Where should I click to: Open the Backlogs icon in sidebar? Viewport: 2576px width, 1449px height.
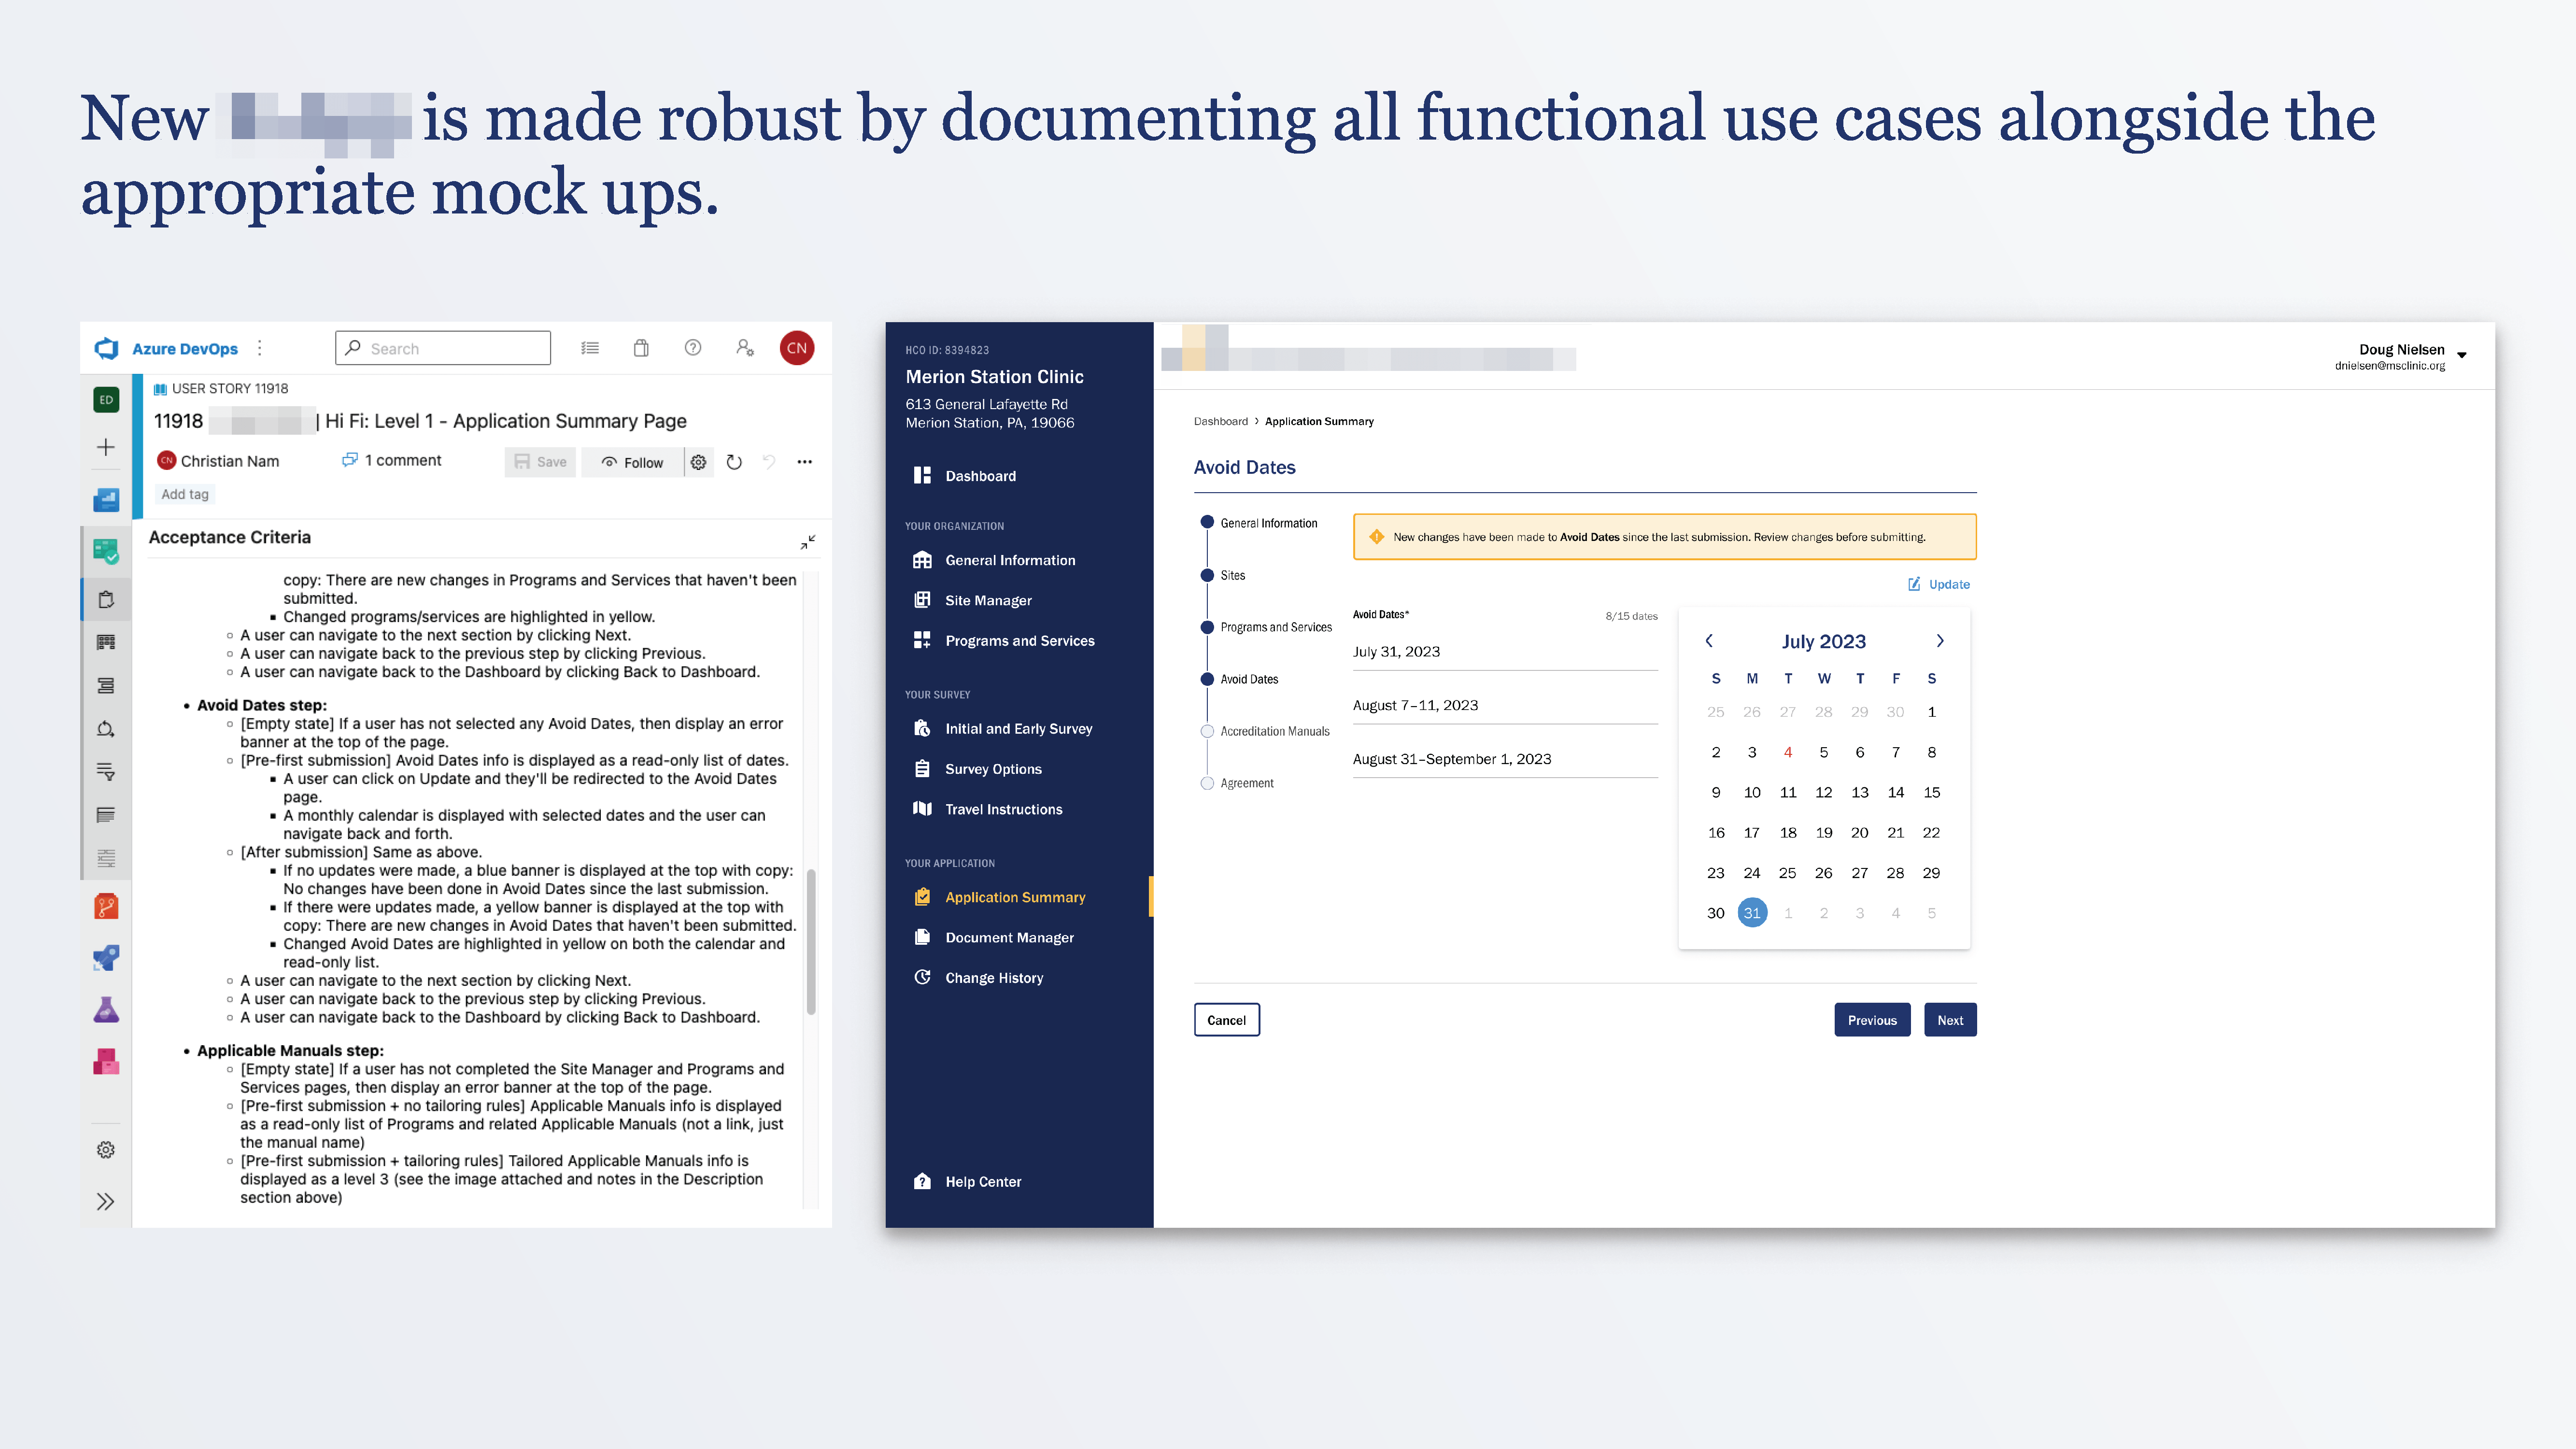coord(106,686)
